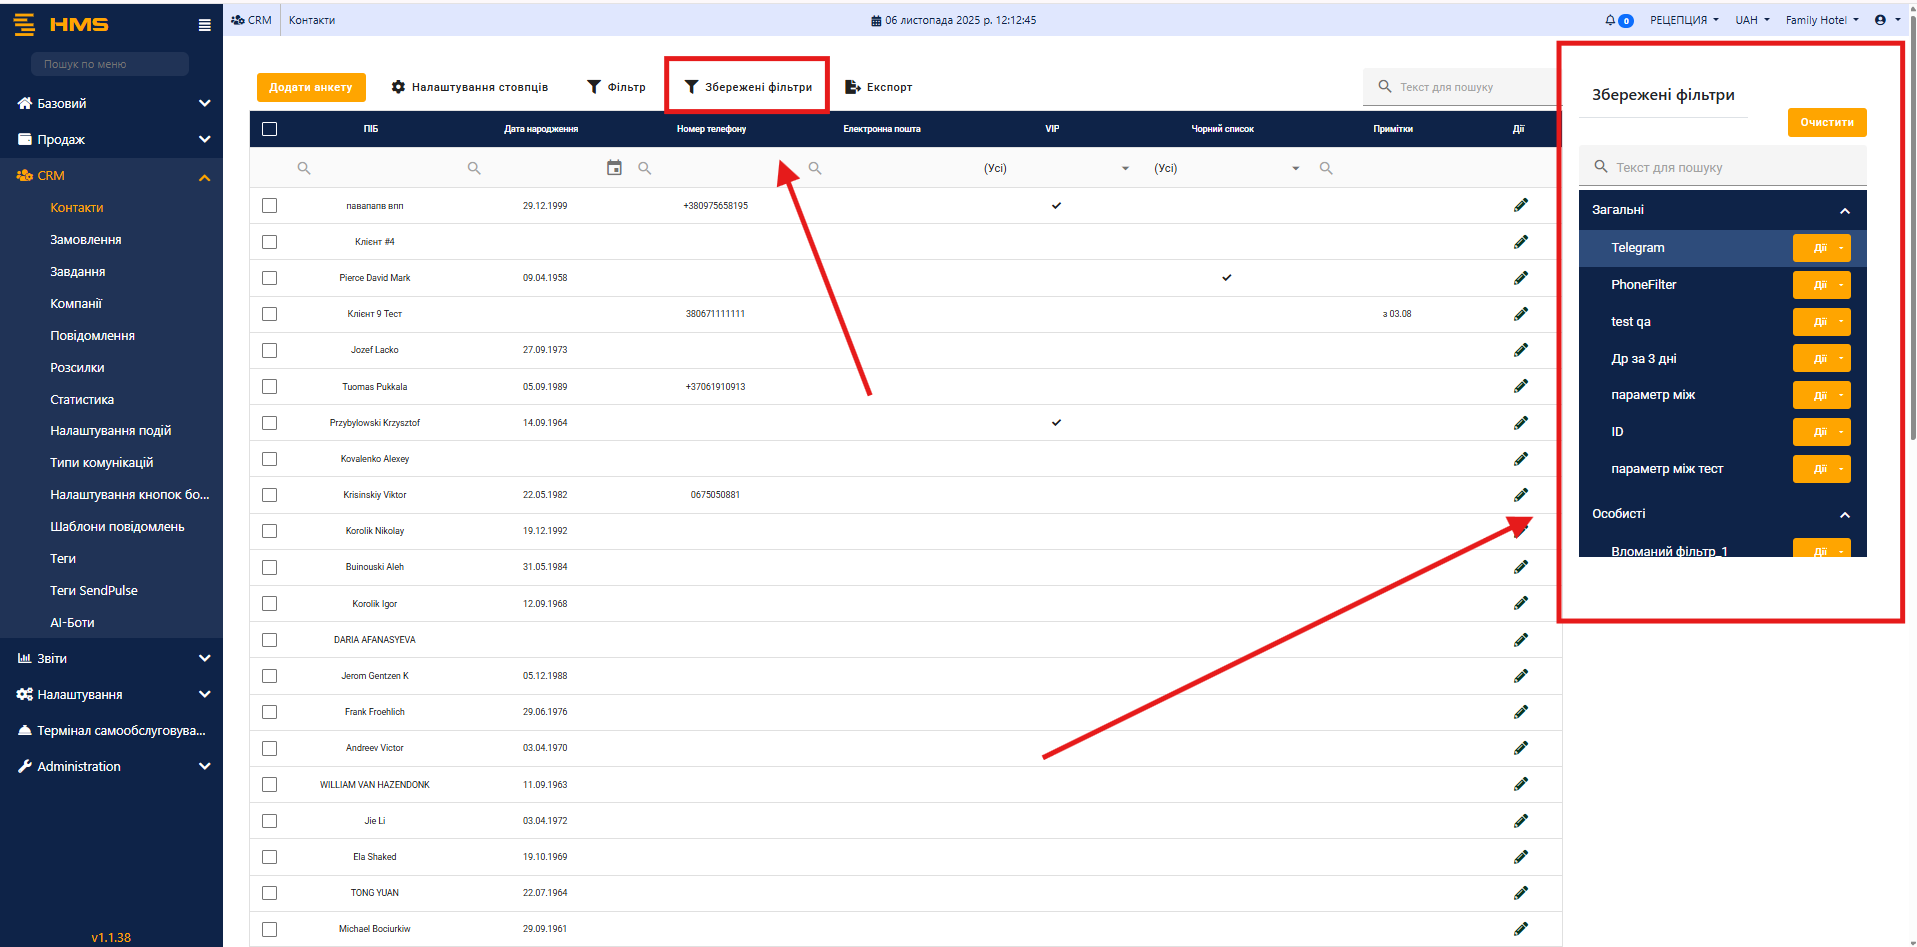
Task: Select checkbox next to Korolik Nikolay
Action: click(x=269, y=531)
